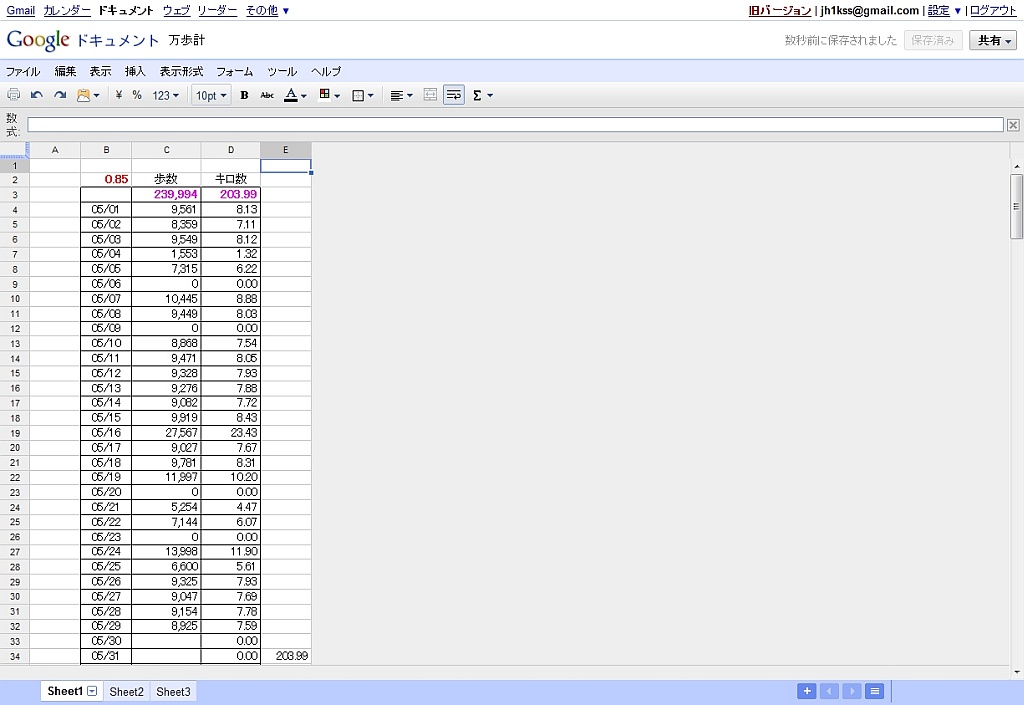
Task: Open the text color picker
Action: [296, 95]
